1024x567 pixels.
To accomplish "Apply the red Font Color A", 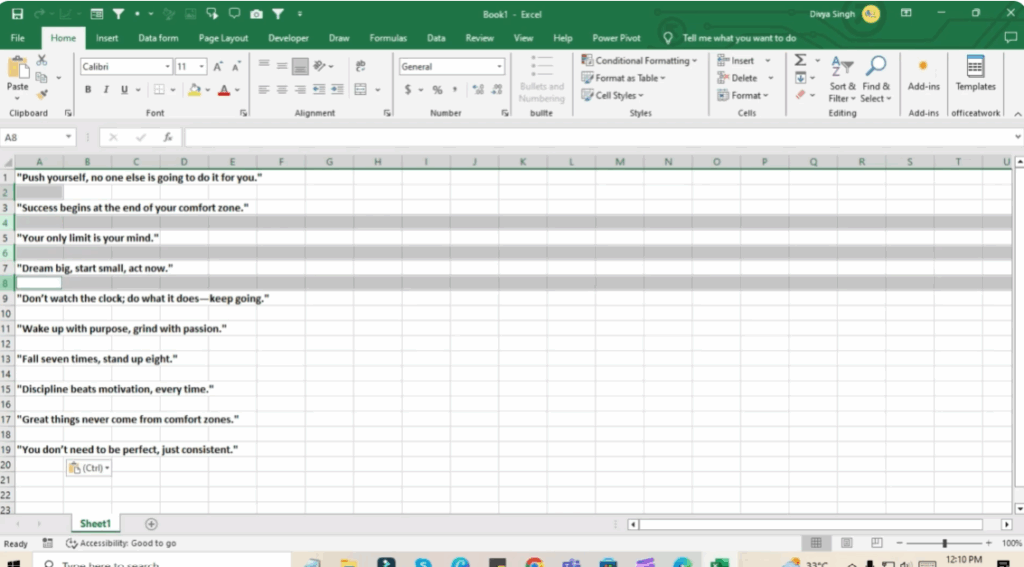I will pyautogui.click(x=223, y=89).
